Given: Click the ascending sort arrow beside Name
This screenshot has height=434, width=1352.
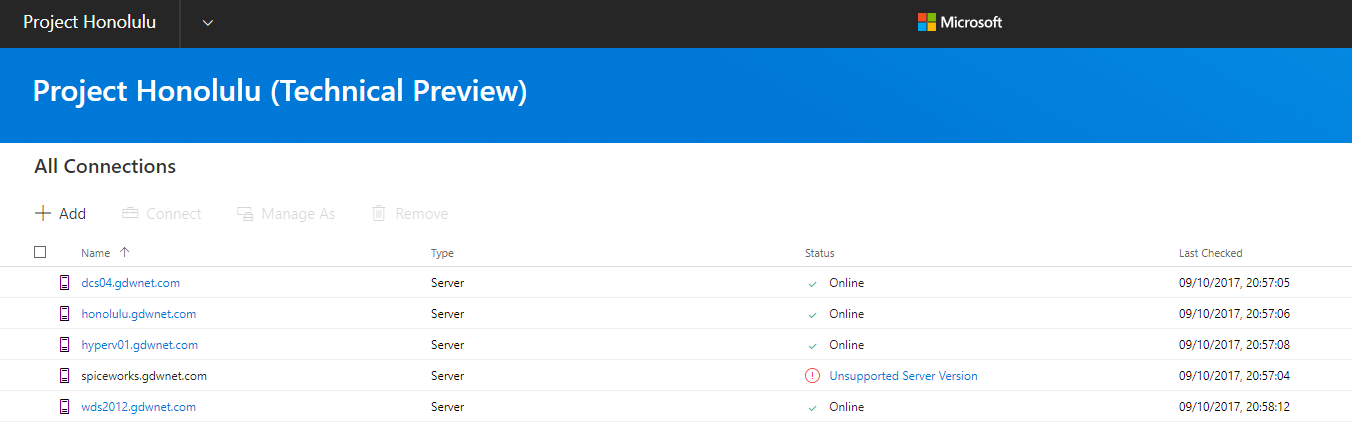Looking at the screenshot, I should click(x=124, y=253).
